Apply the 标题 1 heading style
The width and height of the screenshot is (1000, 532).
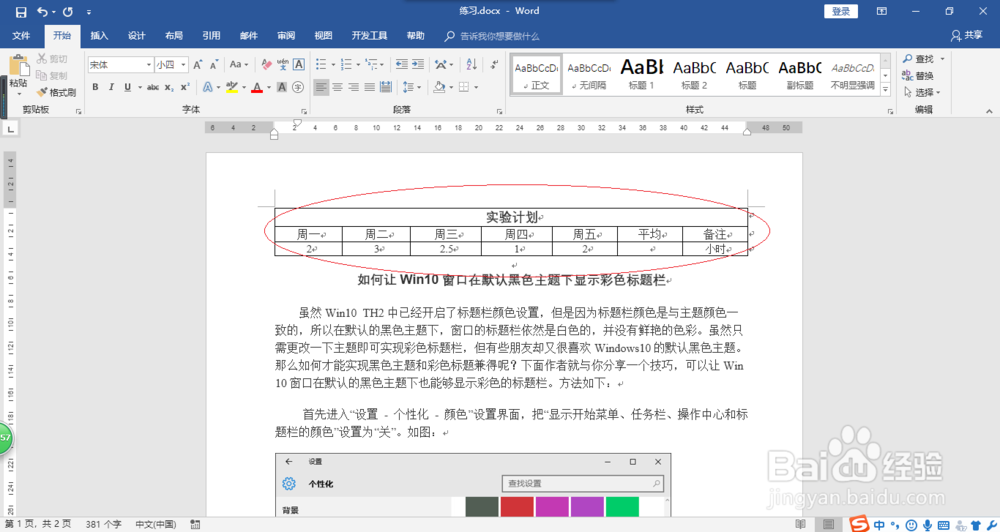click(642, 75)
